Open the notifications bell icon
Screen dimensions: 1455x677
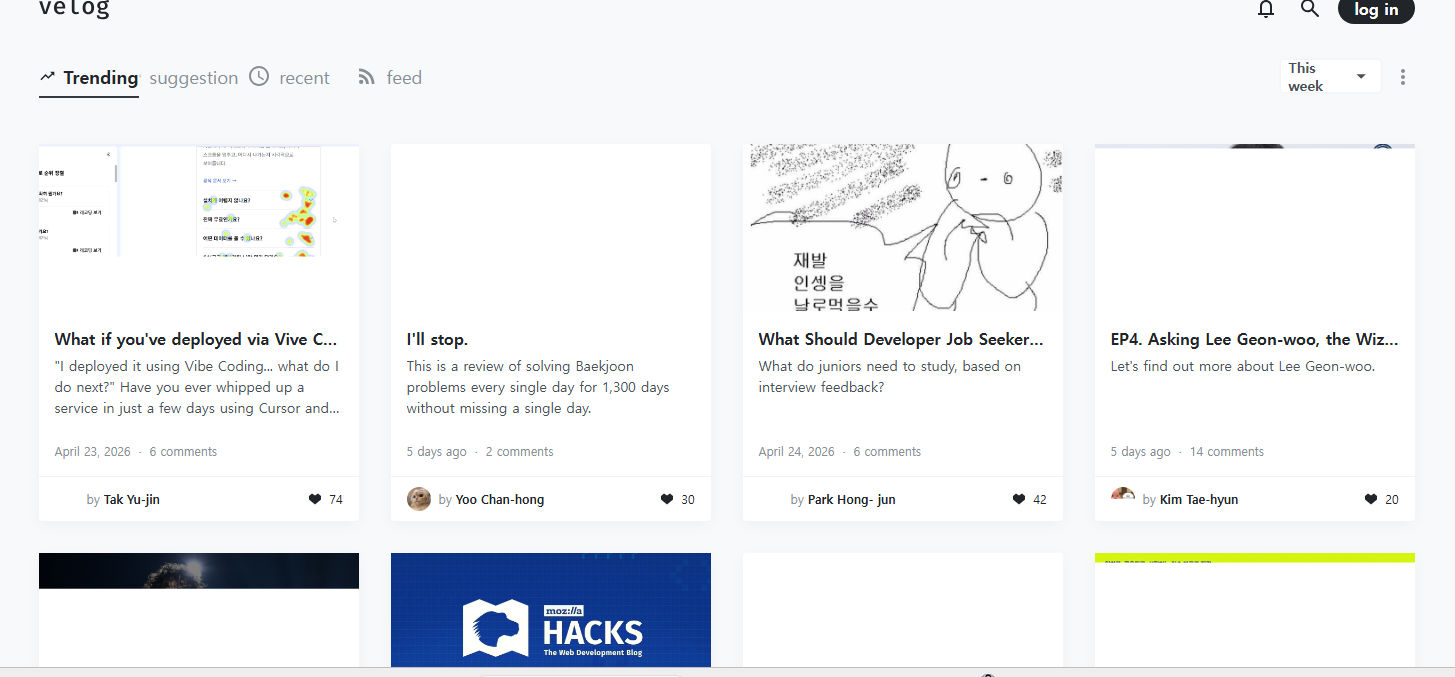(1266, 9)
